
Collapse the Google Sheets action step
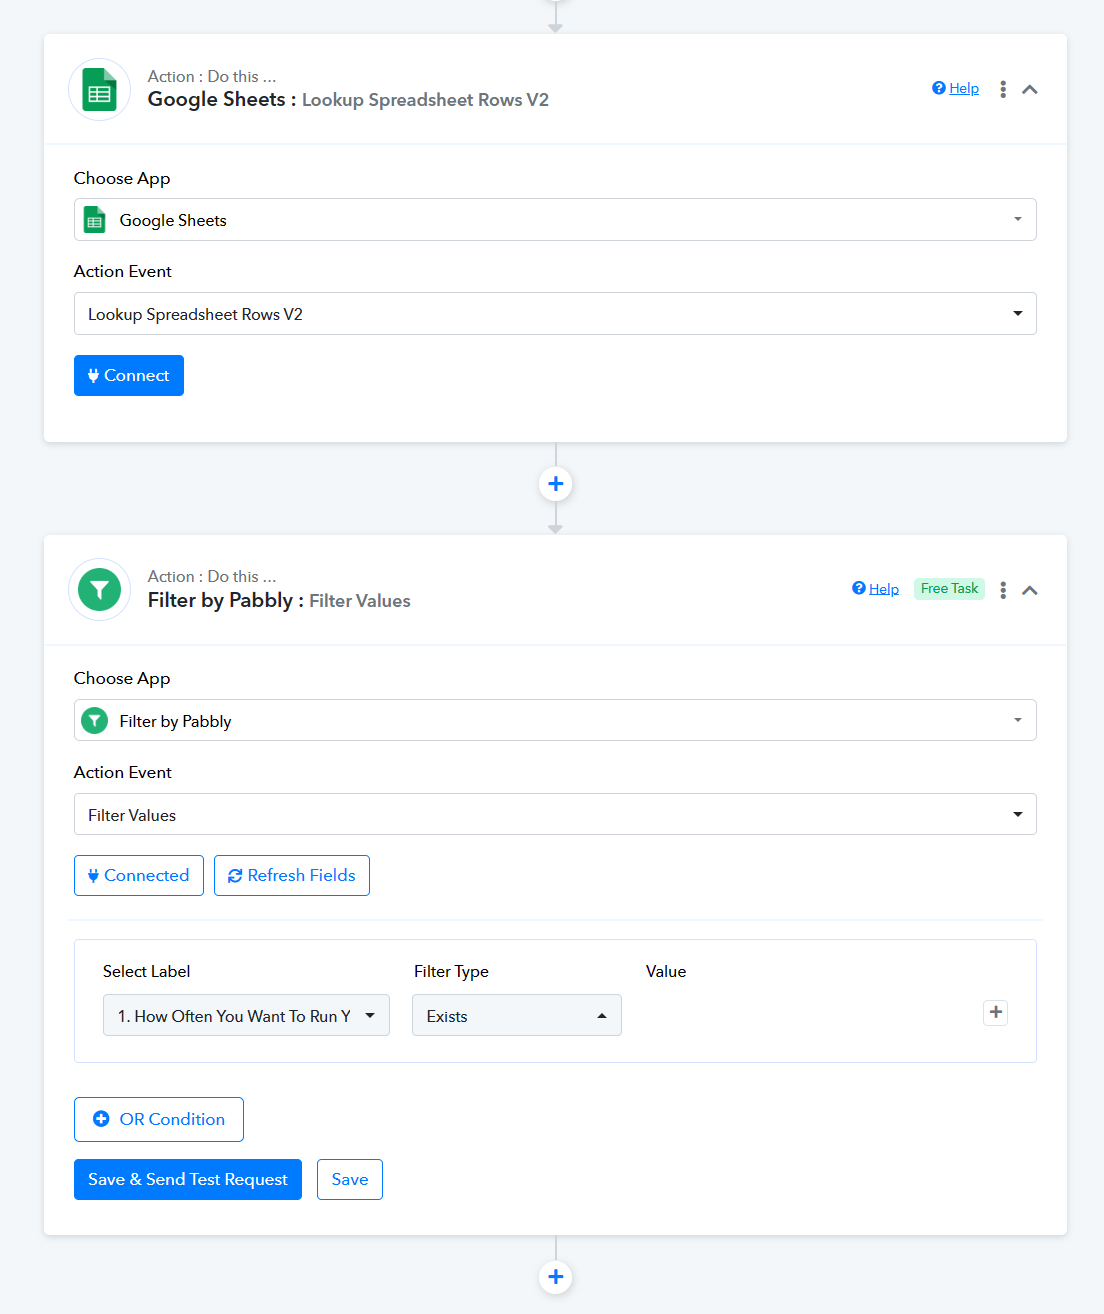[1030, 89]
